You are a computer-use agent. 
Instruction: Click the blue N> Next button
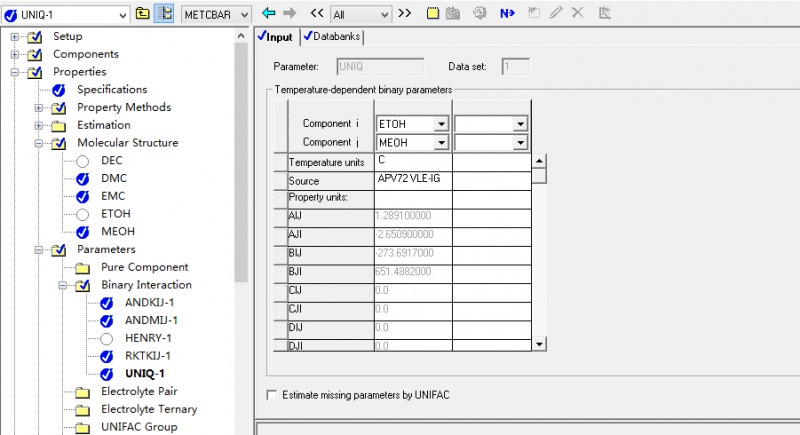507,13
